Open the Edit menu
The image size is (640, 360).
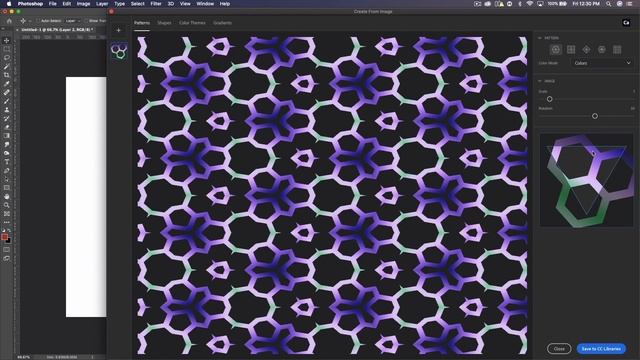67,4
